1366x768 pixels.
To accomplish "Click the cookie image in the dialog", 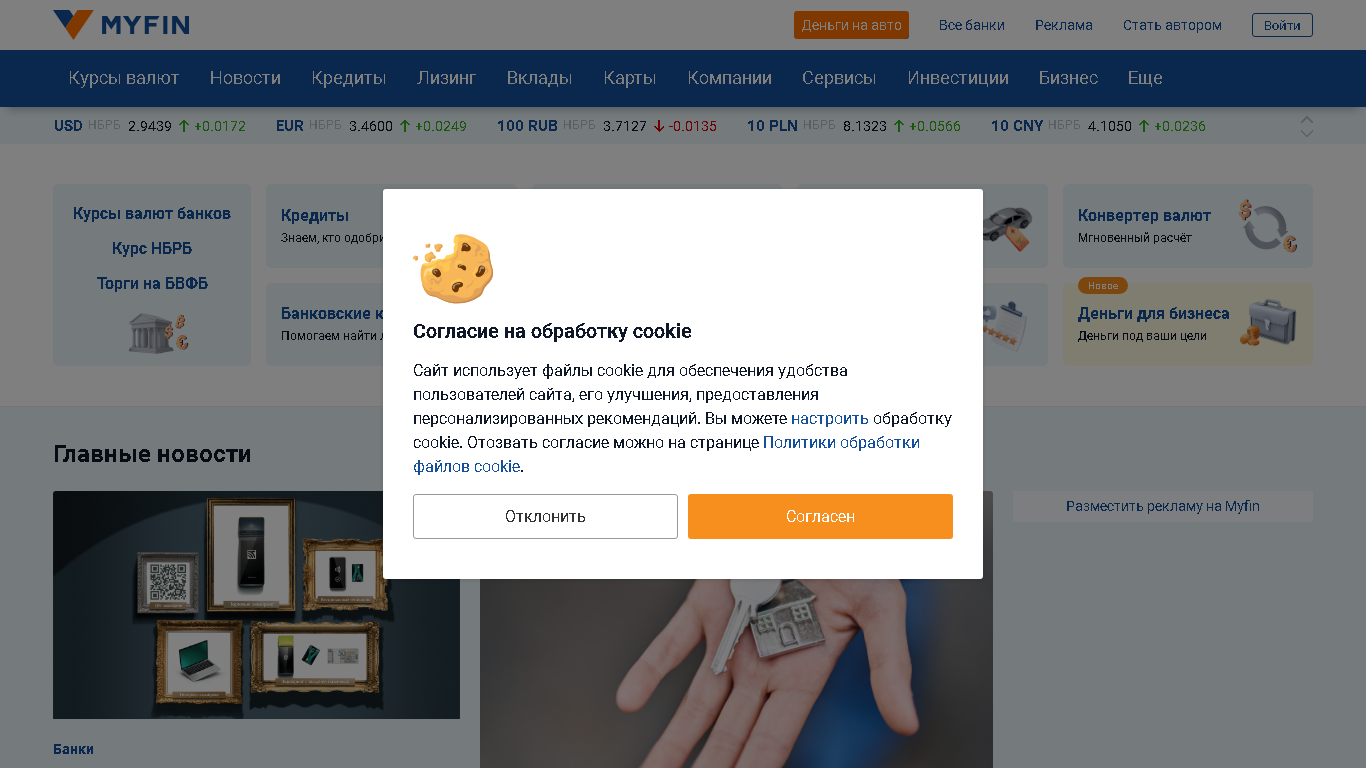I will 454,268.
